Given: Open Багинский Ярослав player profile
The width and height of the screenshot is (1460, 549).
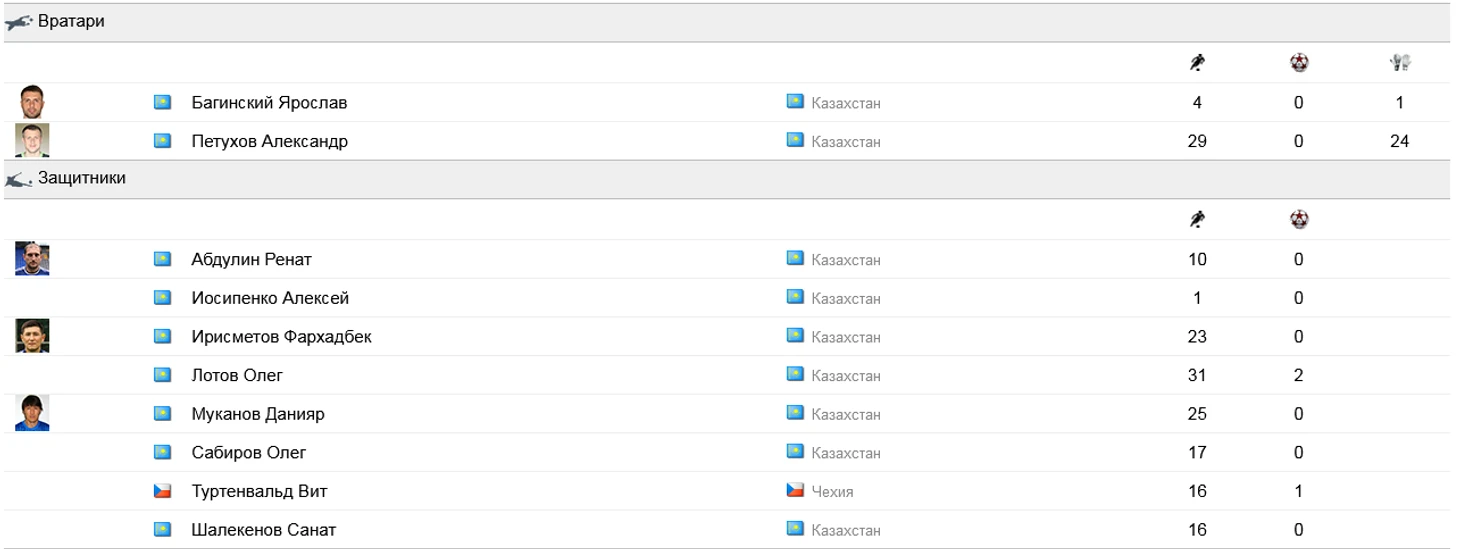Looking at the screenshot, I should 269,103.
